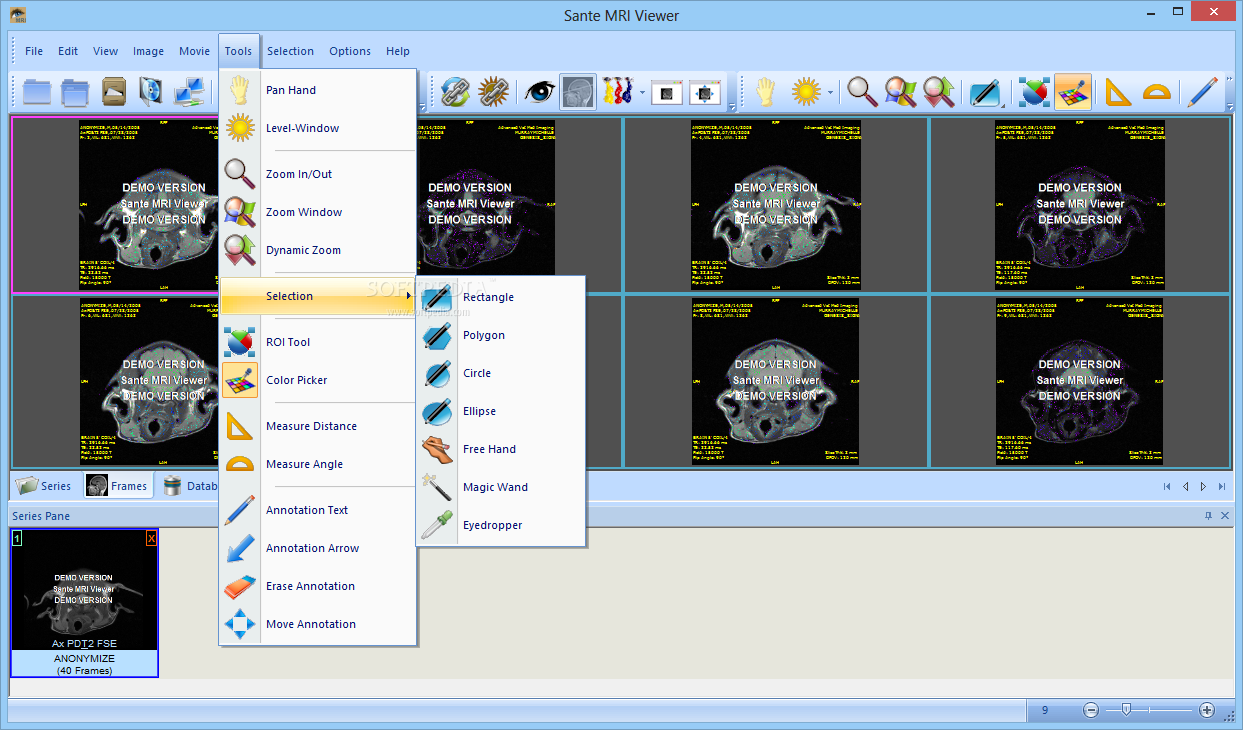Pick Magic Wand from the Selection submenu
The width and height of the screenshot is (1243, 730).
coord(501,487)
